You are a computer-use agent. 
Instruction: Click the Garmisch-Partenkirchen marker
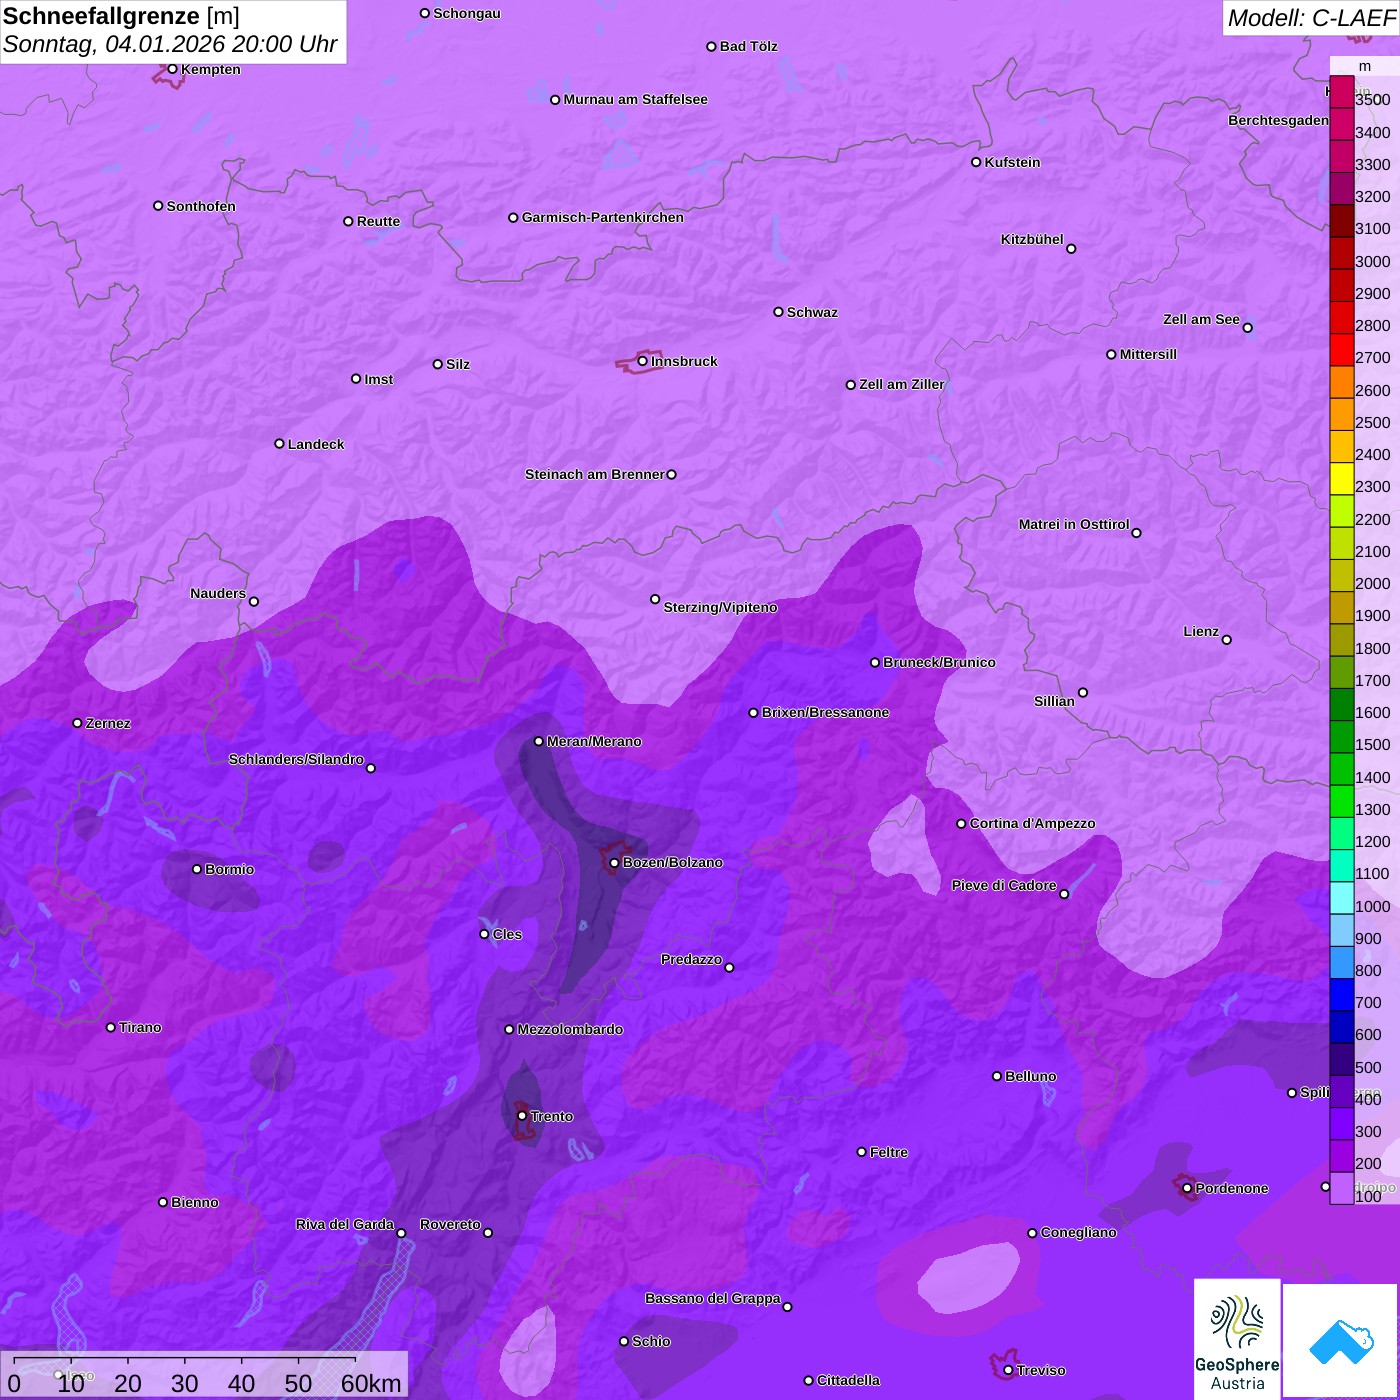(x=514, y=217)
